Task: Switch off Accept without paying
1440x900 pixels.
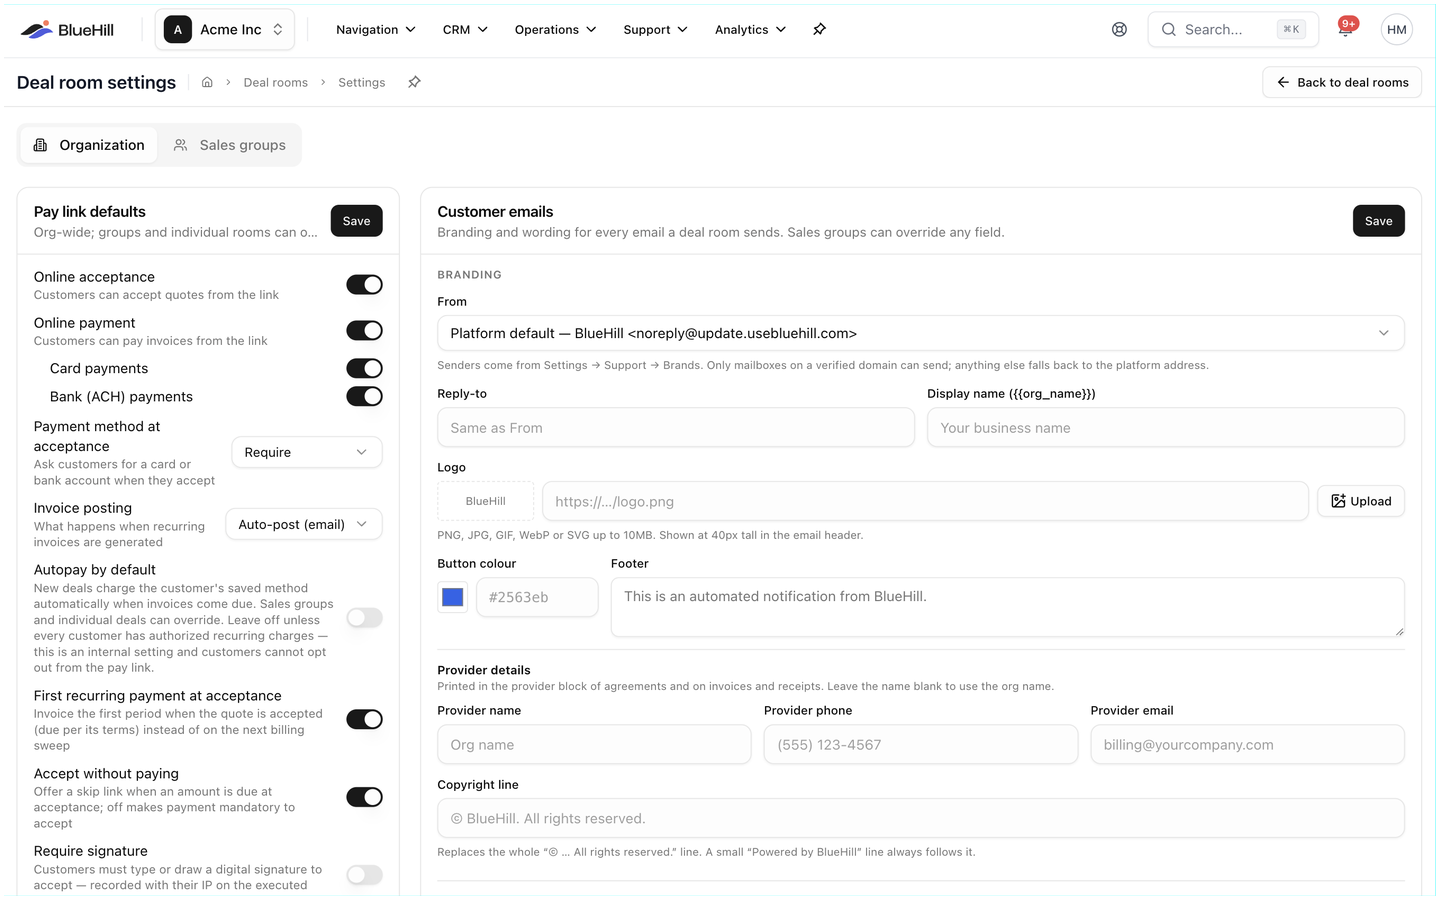Action: (x=364, y=797)
